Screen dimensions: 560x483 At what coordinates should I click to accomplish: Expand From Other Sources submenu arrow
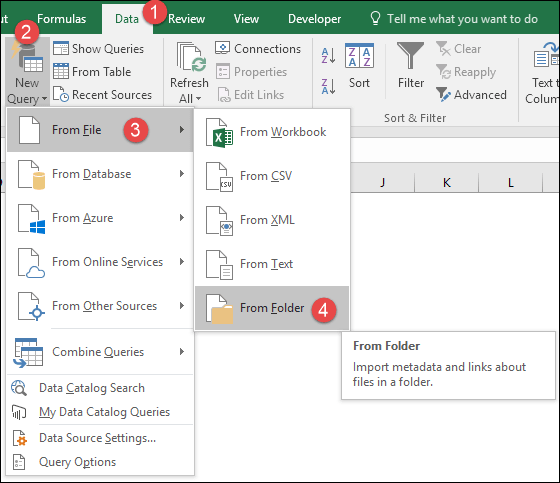182,305
